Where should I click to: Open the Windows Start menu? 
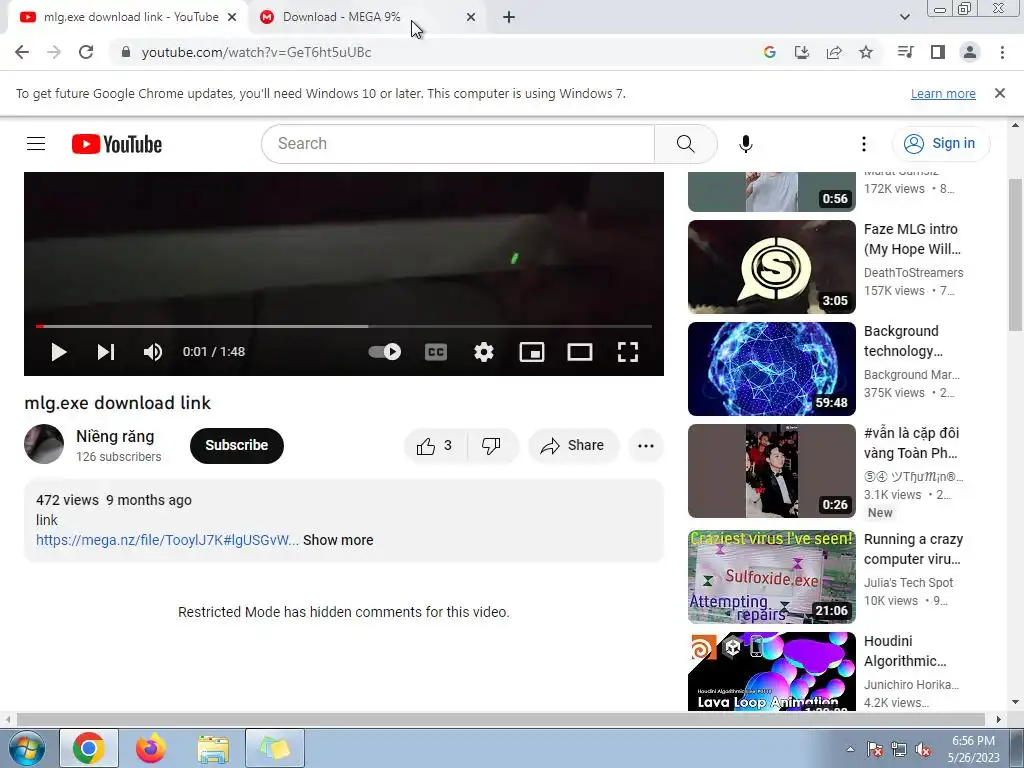pos(27,748)
